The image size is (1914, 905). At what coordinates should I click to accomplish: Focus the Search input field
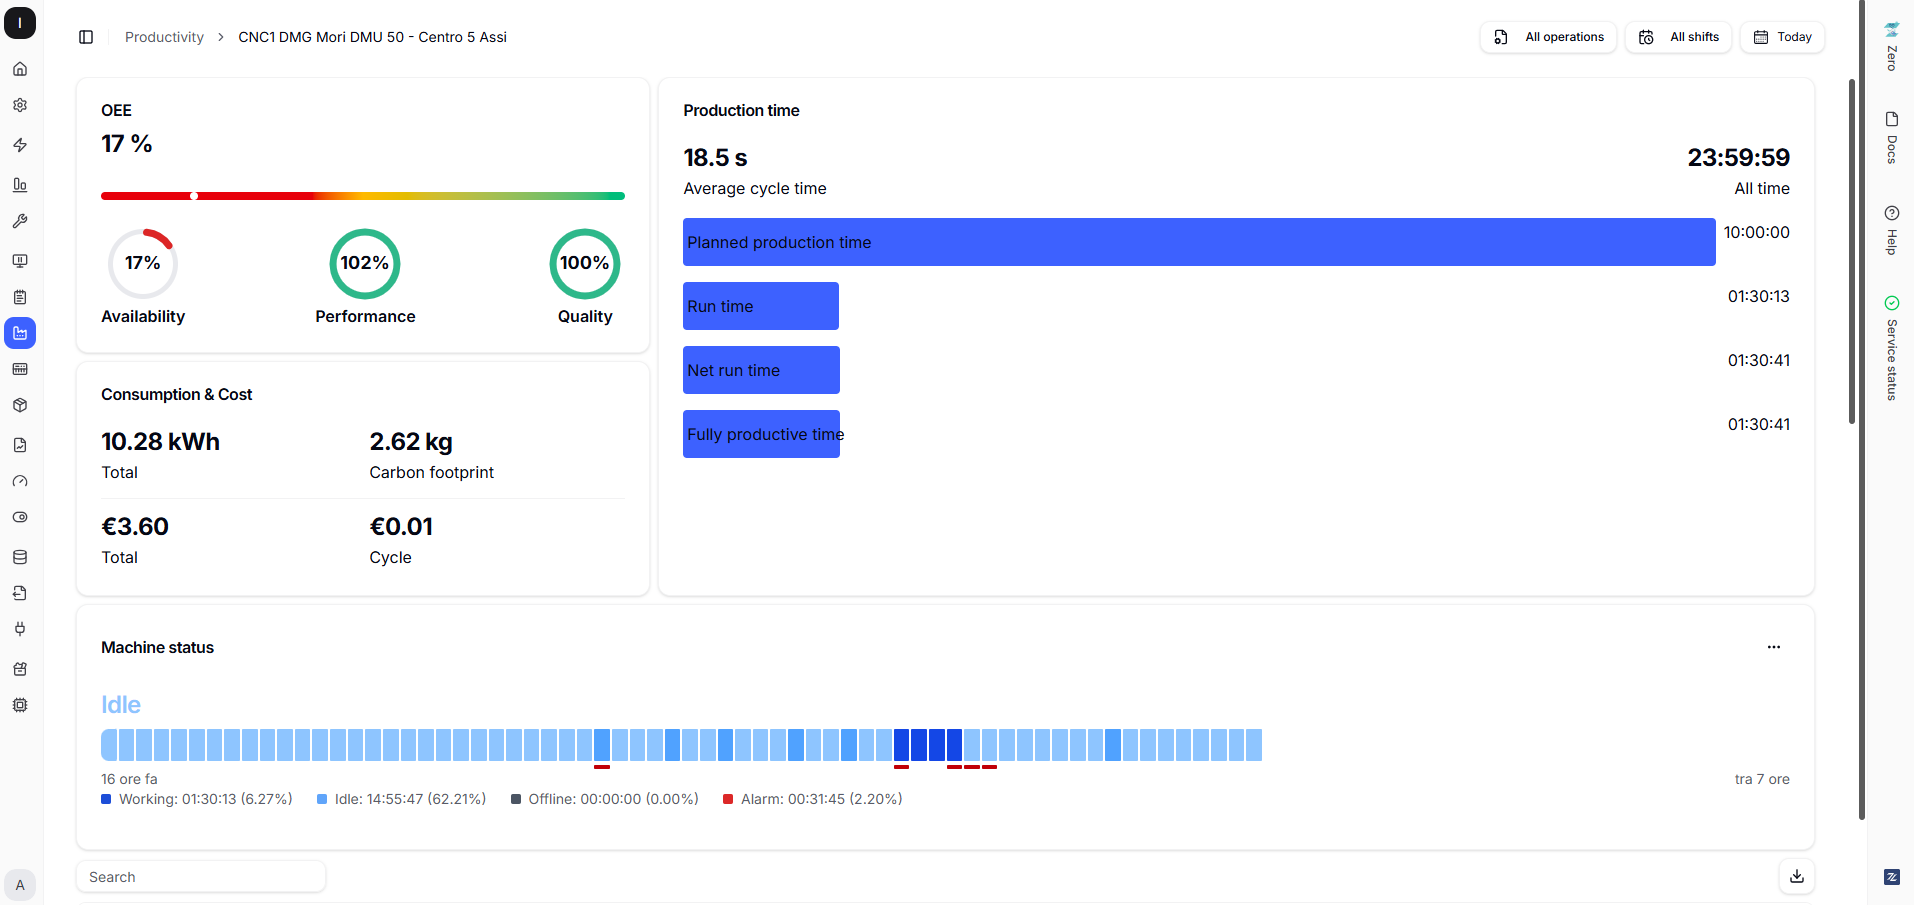point(201,877)
